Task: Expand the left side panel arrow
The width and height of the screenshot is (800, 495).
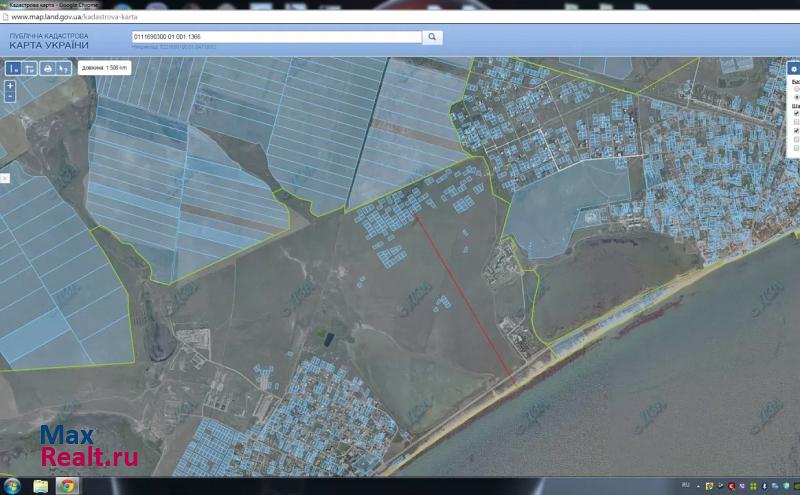Action: [4, 177]
